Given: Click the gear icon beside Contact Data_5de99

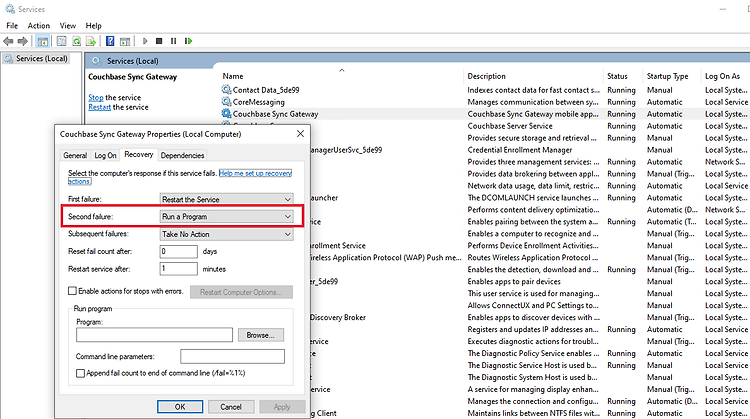Looking at the screenshot, I should pyautogui.click(x=226, y=89).
